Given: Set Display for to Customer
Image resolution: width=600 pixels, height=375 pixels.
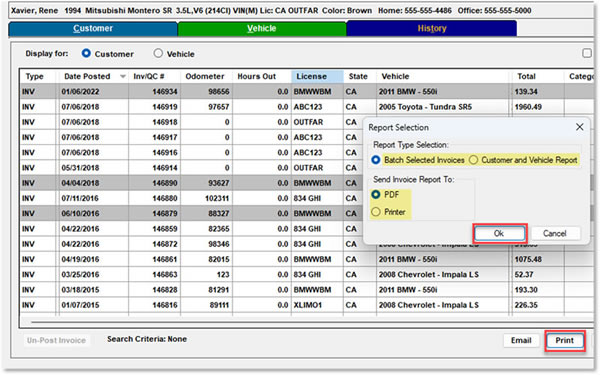Looking at the screenshot, I should pyautogui.click(x=108, y=54).
